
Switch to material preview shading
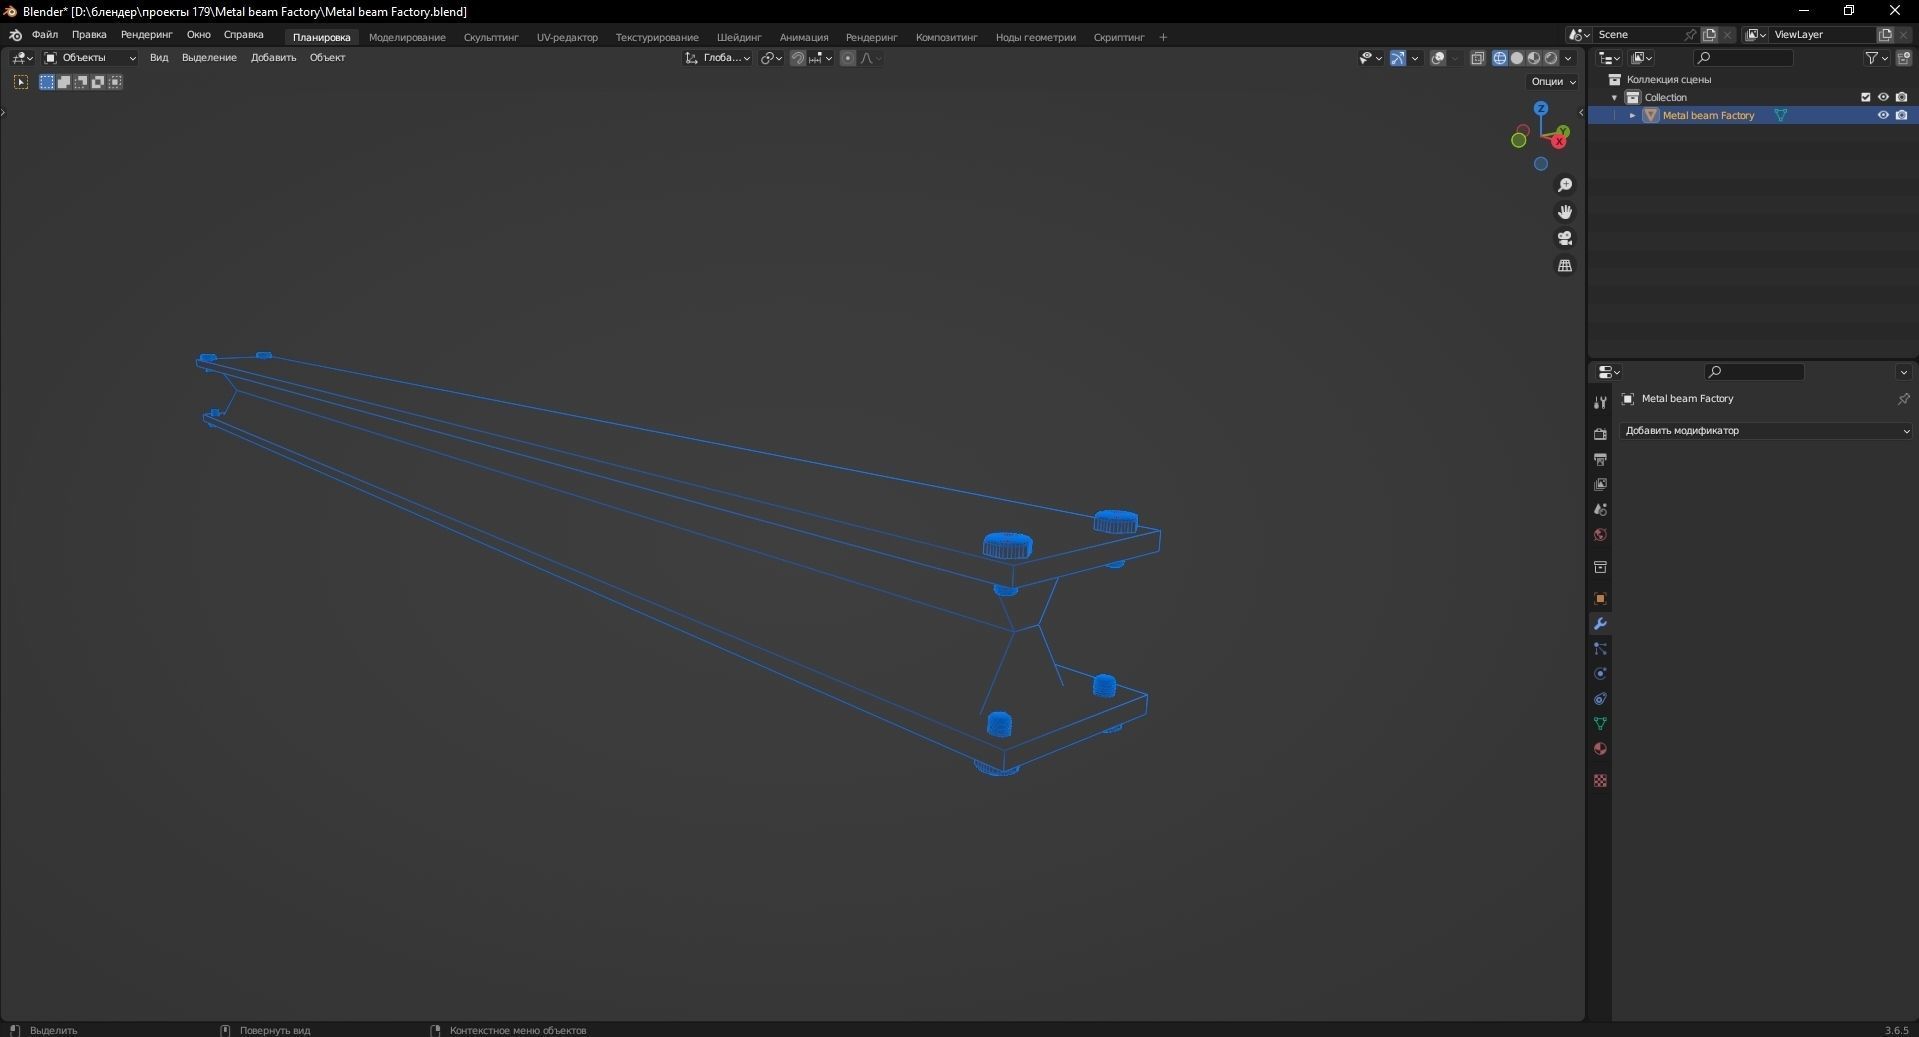click(x=1534, y=58)
